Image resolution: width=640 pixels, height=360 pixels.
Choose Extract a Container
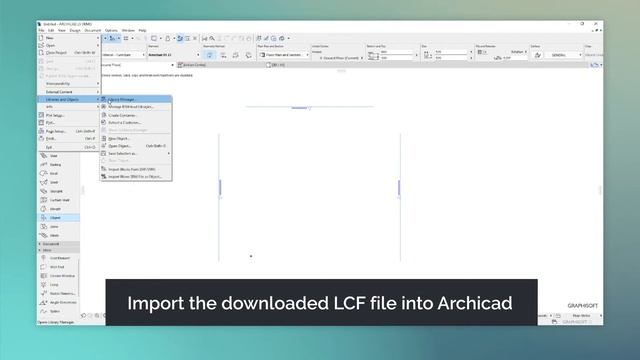(136, 122)
